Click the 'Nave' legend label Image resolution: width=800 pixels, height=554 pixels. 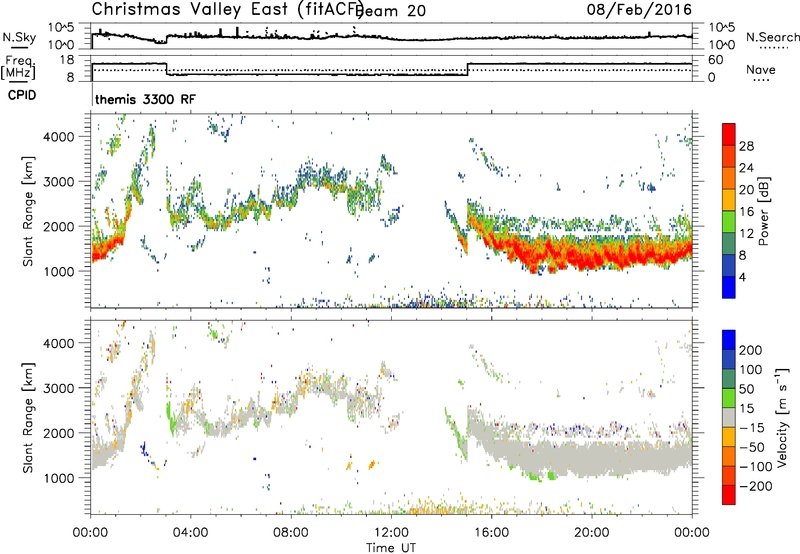point(761,69)
